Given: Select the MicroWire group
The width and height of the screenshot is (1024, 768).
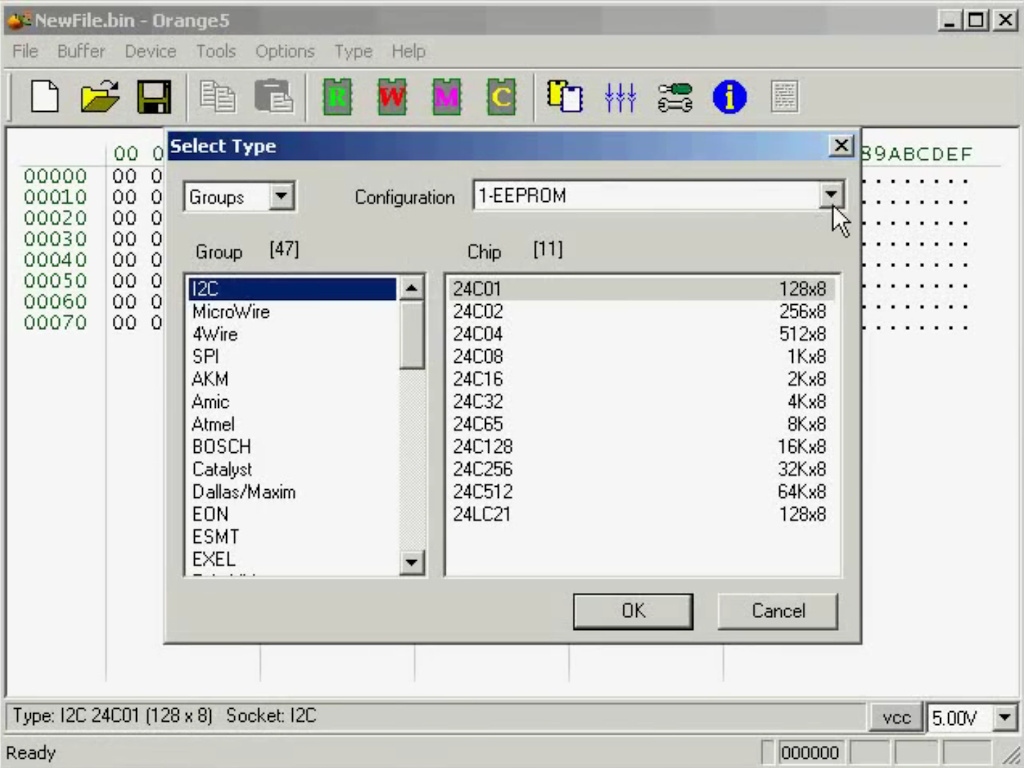Looking at the screenshot, I should coord(231,312).
